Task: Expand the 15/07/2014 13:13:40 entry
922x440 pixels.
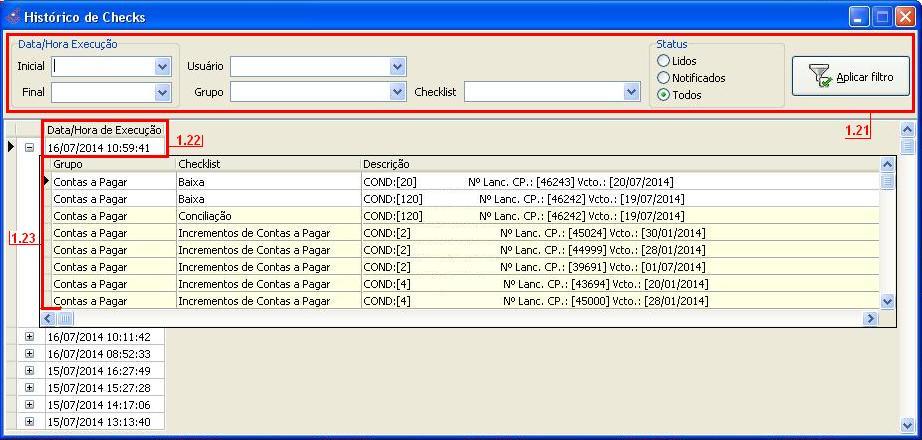Action: [x=29, y=422]
